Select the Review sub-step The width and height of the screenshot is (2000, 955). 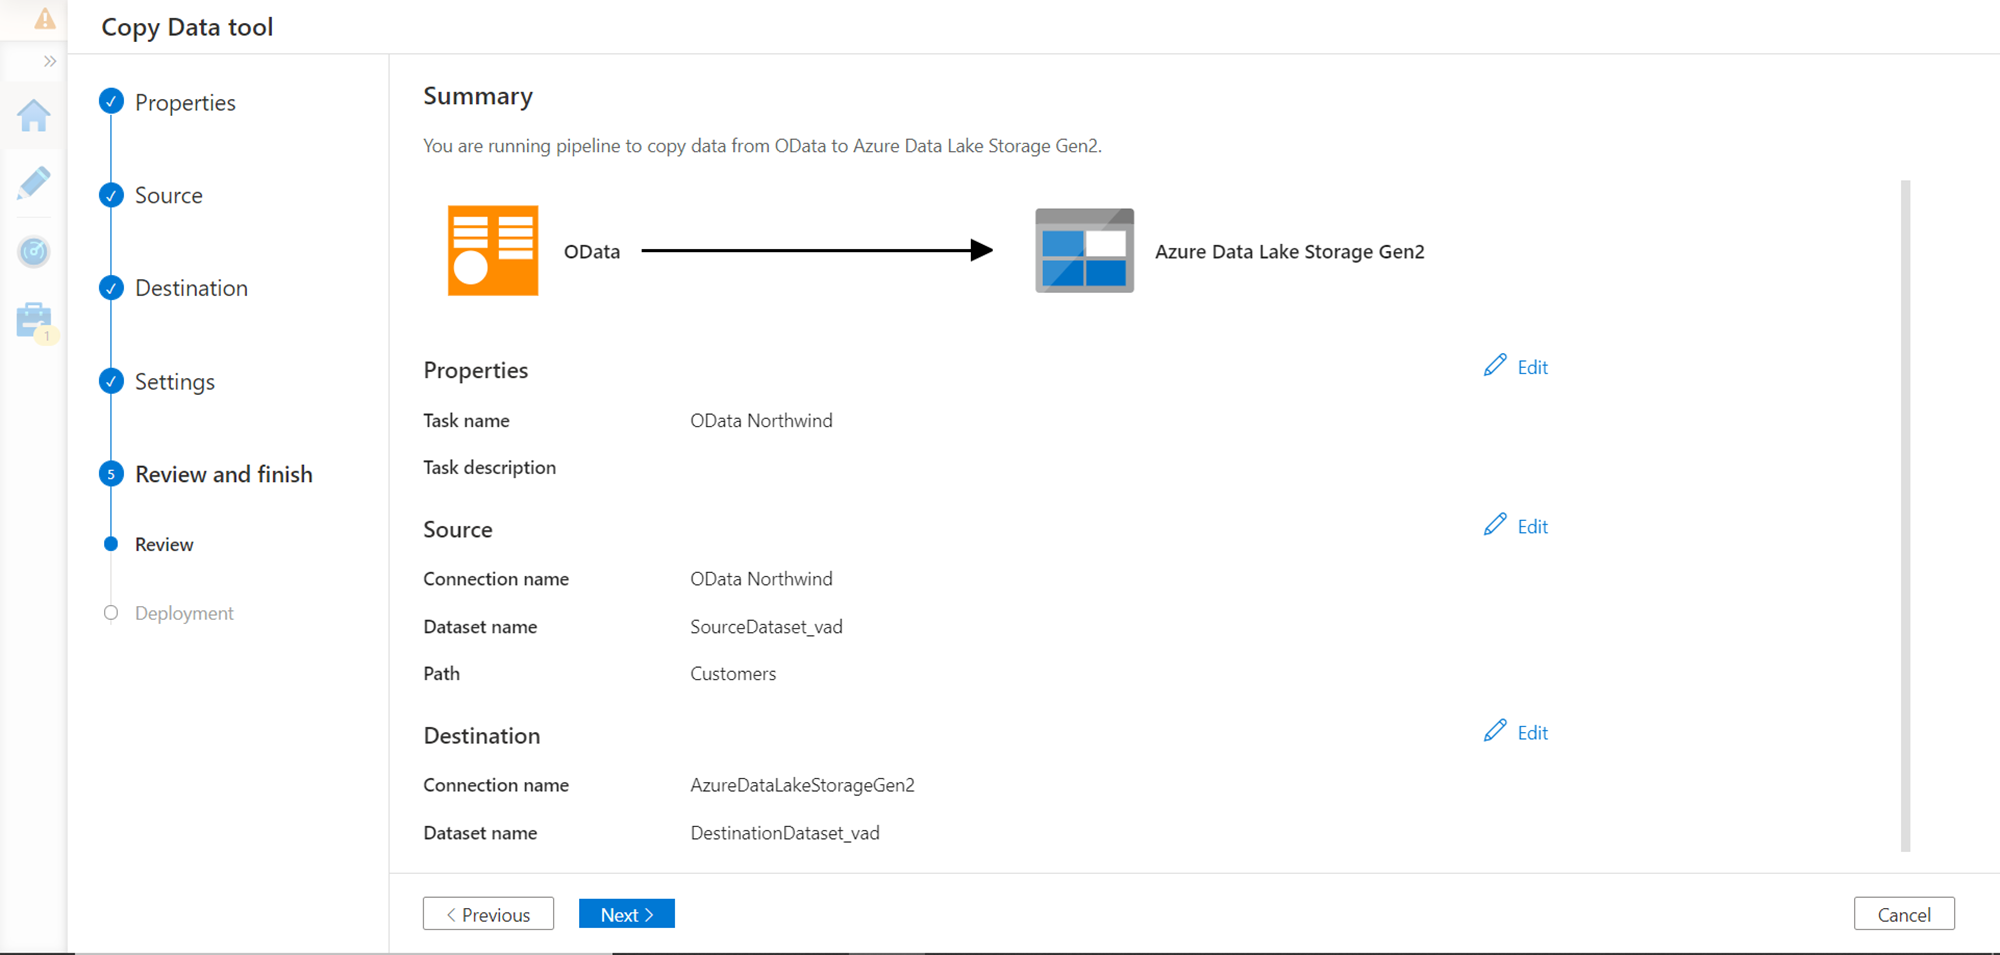click(164, 545)
